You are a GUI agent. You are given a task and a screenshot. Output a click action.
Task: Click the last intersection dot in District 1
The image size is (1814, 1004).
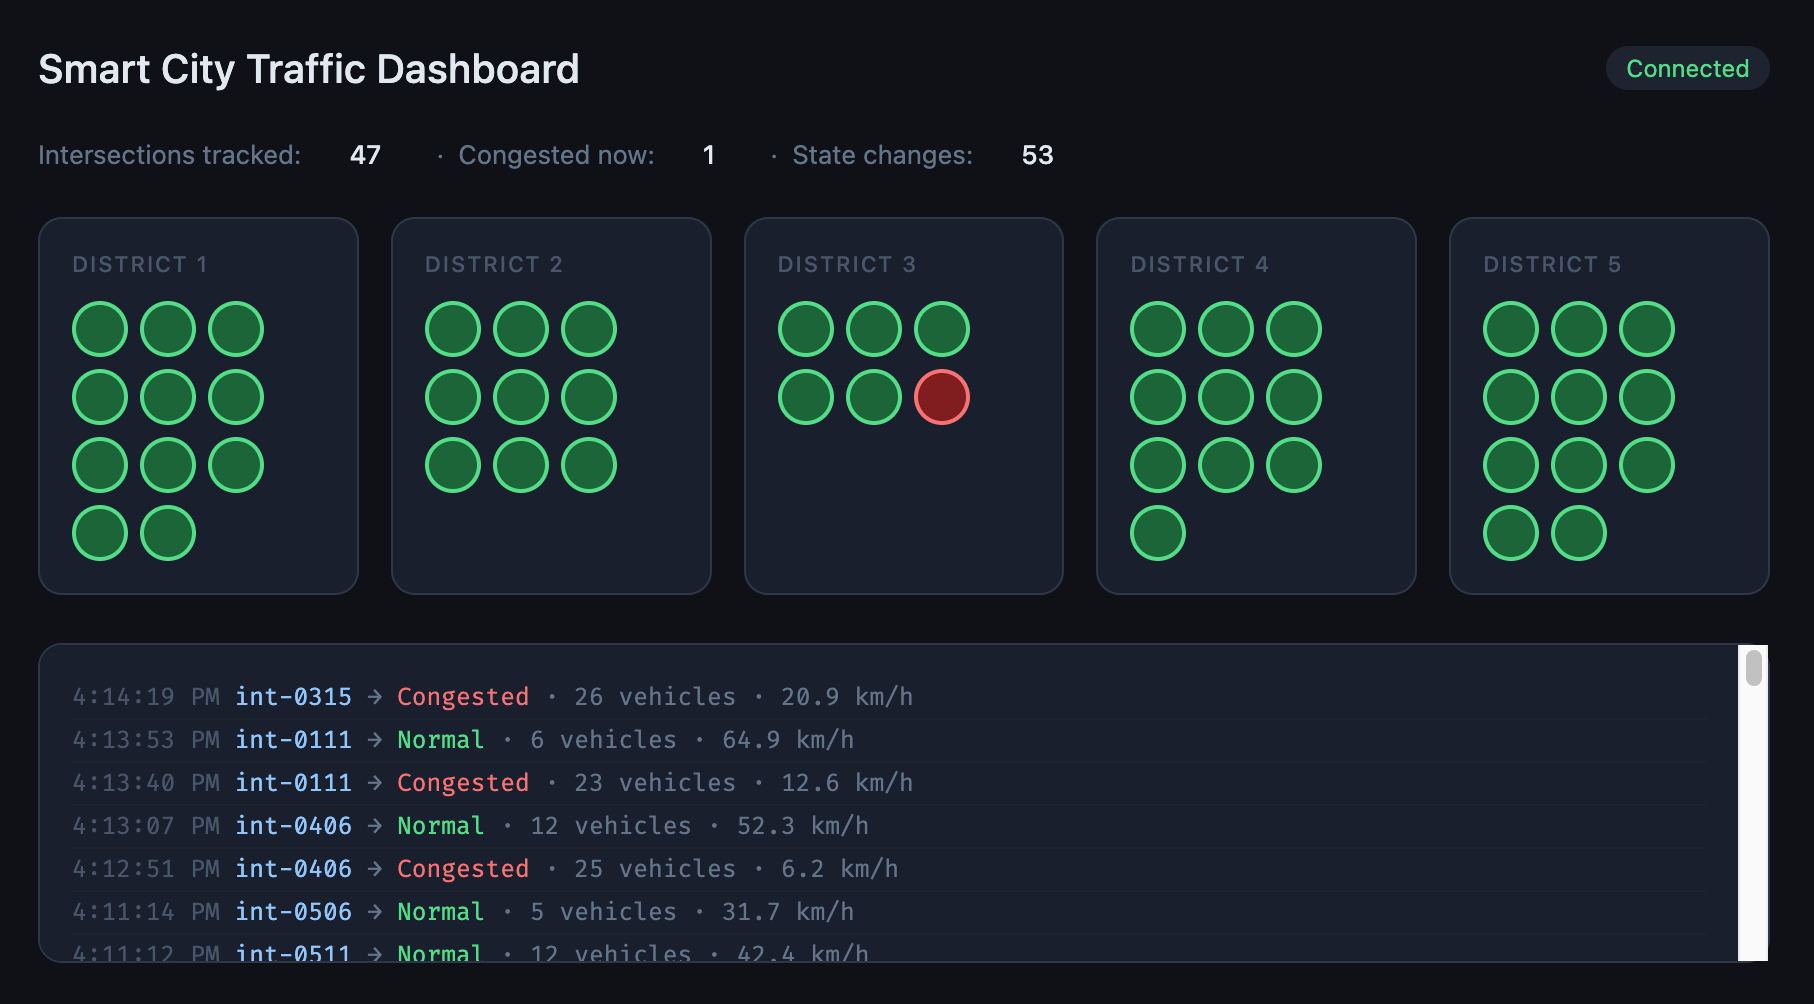pyautogui.click(x=168, y=533)
